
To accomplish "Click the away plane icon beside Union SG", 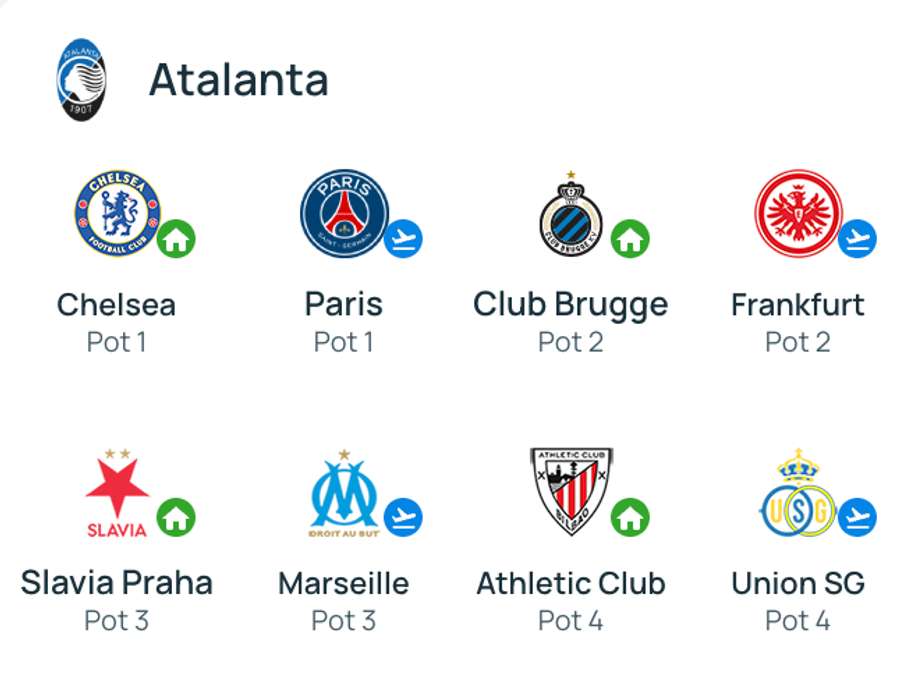I will [x=857, y=517].
